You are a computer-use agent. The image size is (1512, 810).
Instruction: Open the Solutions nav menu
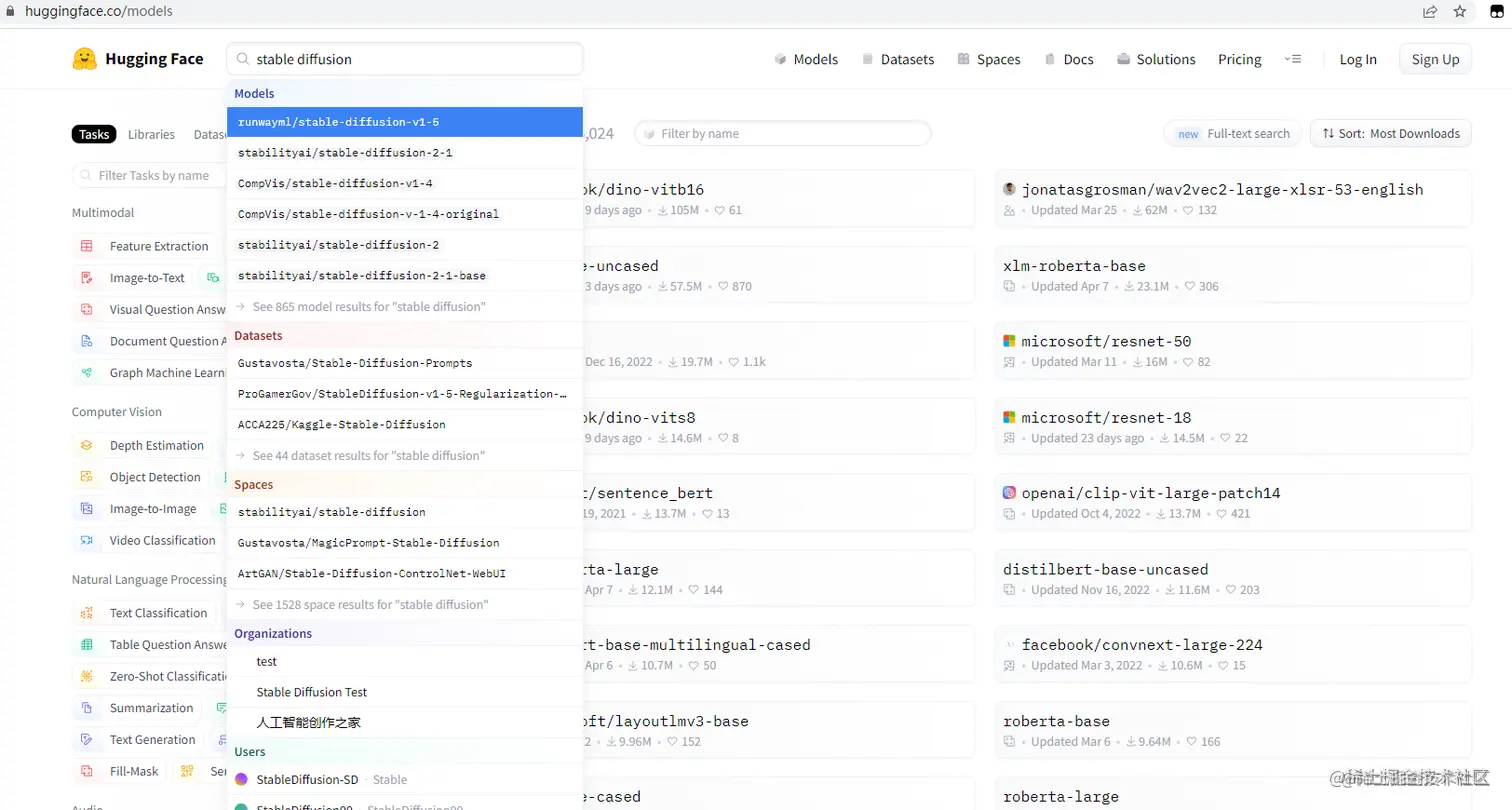1156,59
